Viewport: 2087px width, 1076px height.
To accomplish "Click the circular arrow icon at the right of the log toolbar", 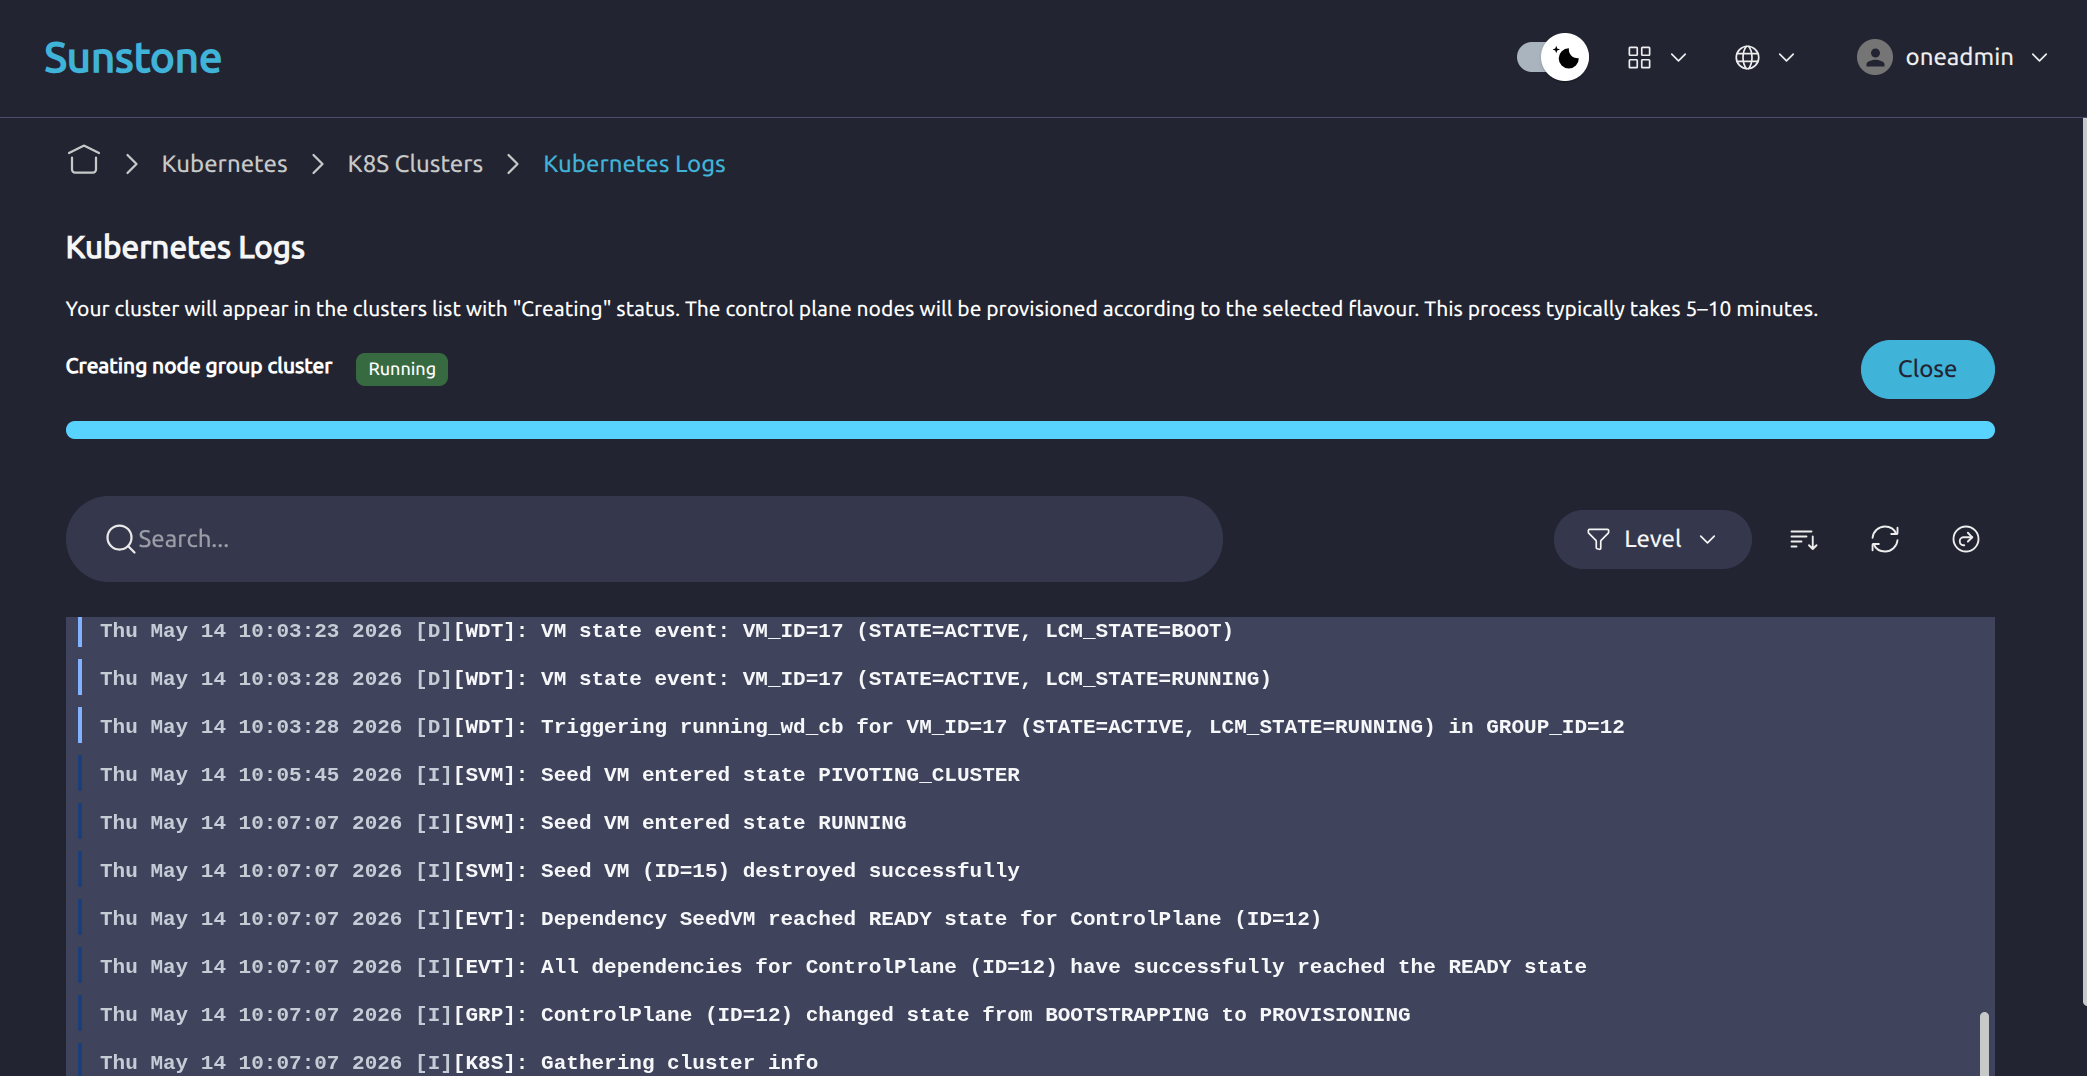I will [x=1966, y=540].
